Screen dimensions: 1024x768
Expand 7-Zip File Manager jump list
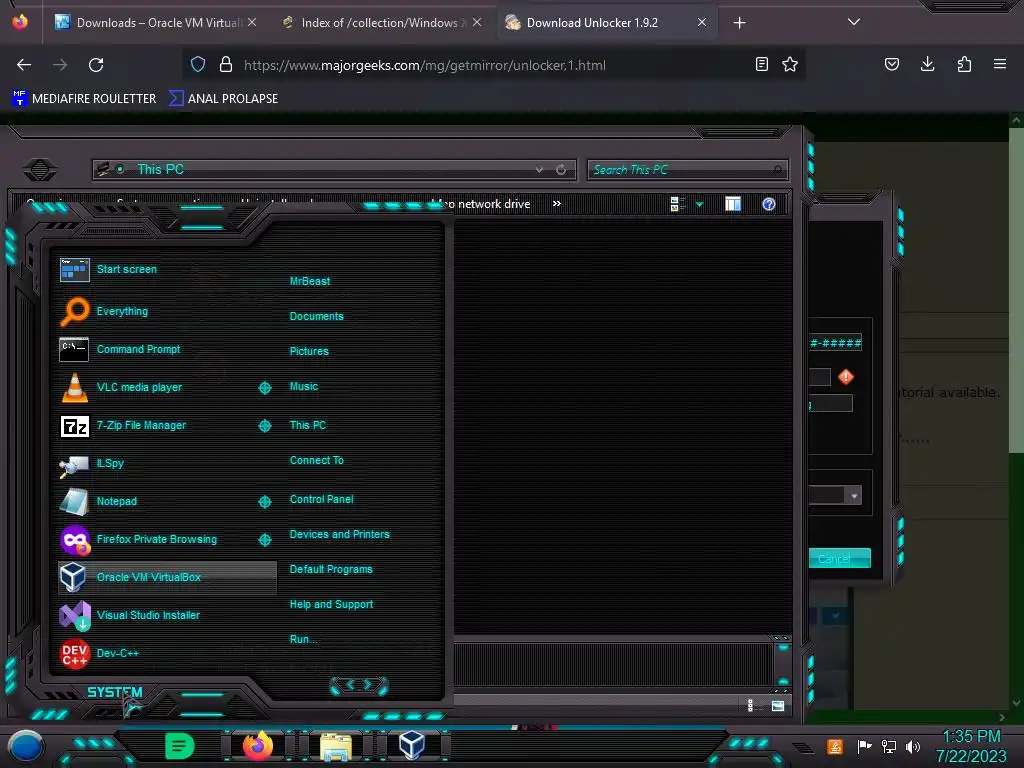click(x=264, y=426)
